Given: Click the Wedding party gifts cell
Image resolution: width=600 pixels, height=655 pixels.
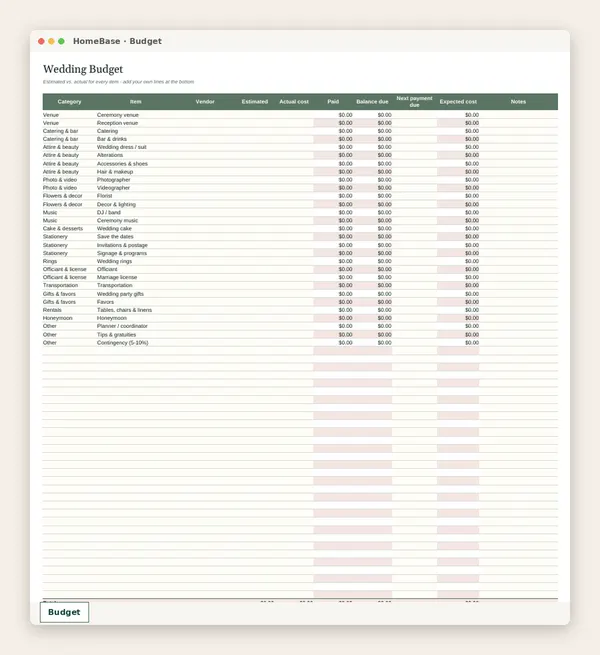Looking at the screenshot, I should 135,294.
